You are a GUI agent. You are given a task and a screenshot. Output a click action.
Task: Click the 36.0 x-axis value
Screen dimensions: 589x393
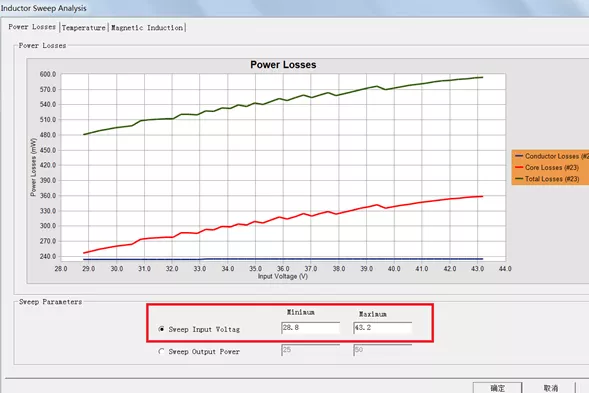(x=283, y=269)
